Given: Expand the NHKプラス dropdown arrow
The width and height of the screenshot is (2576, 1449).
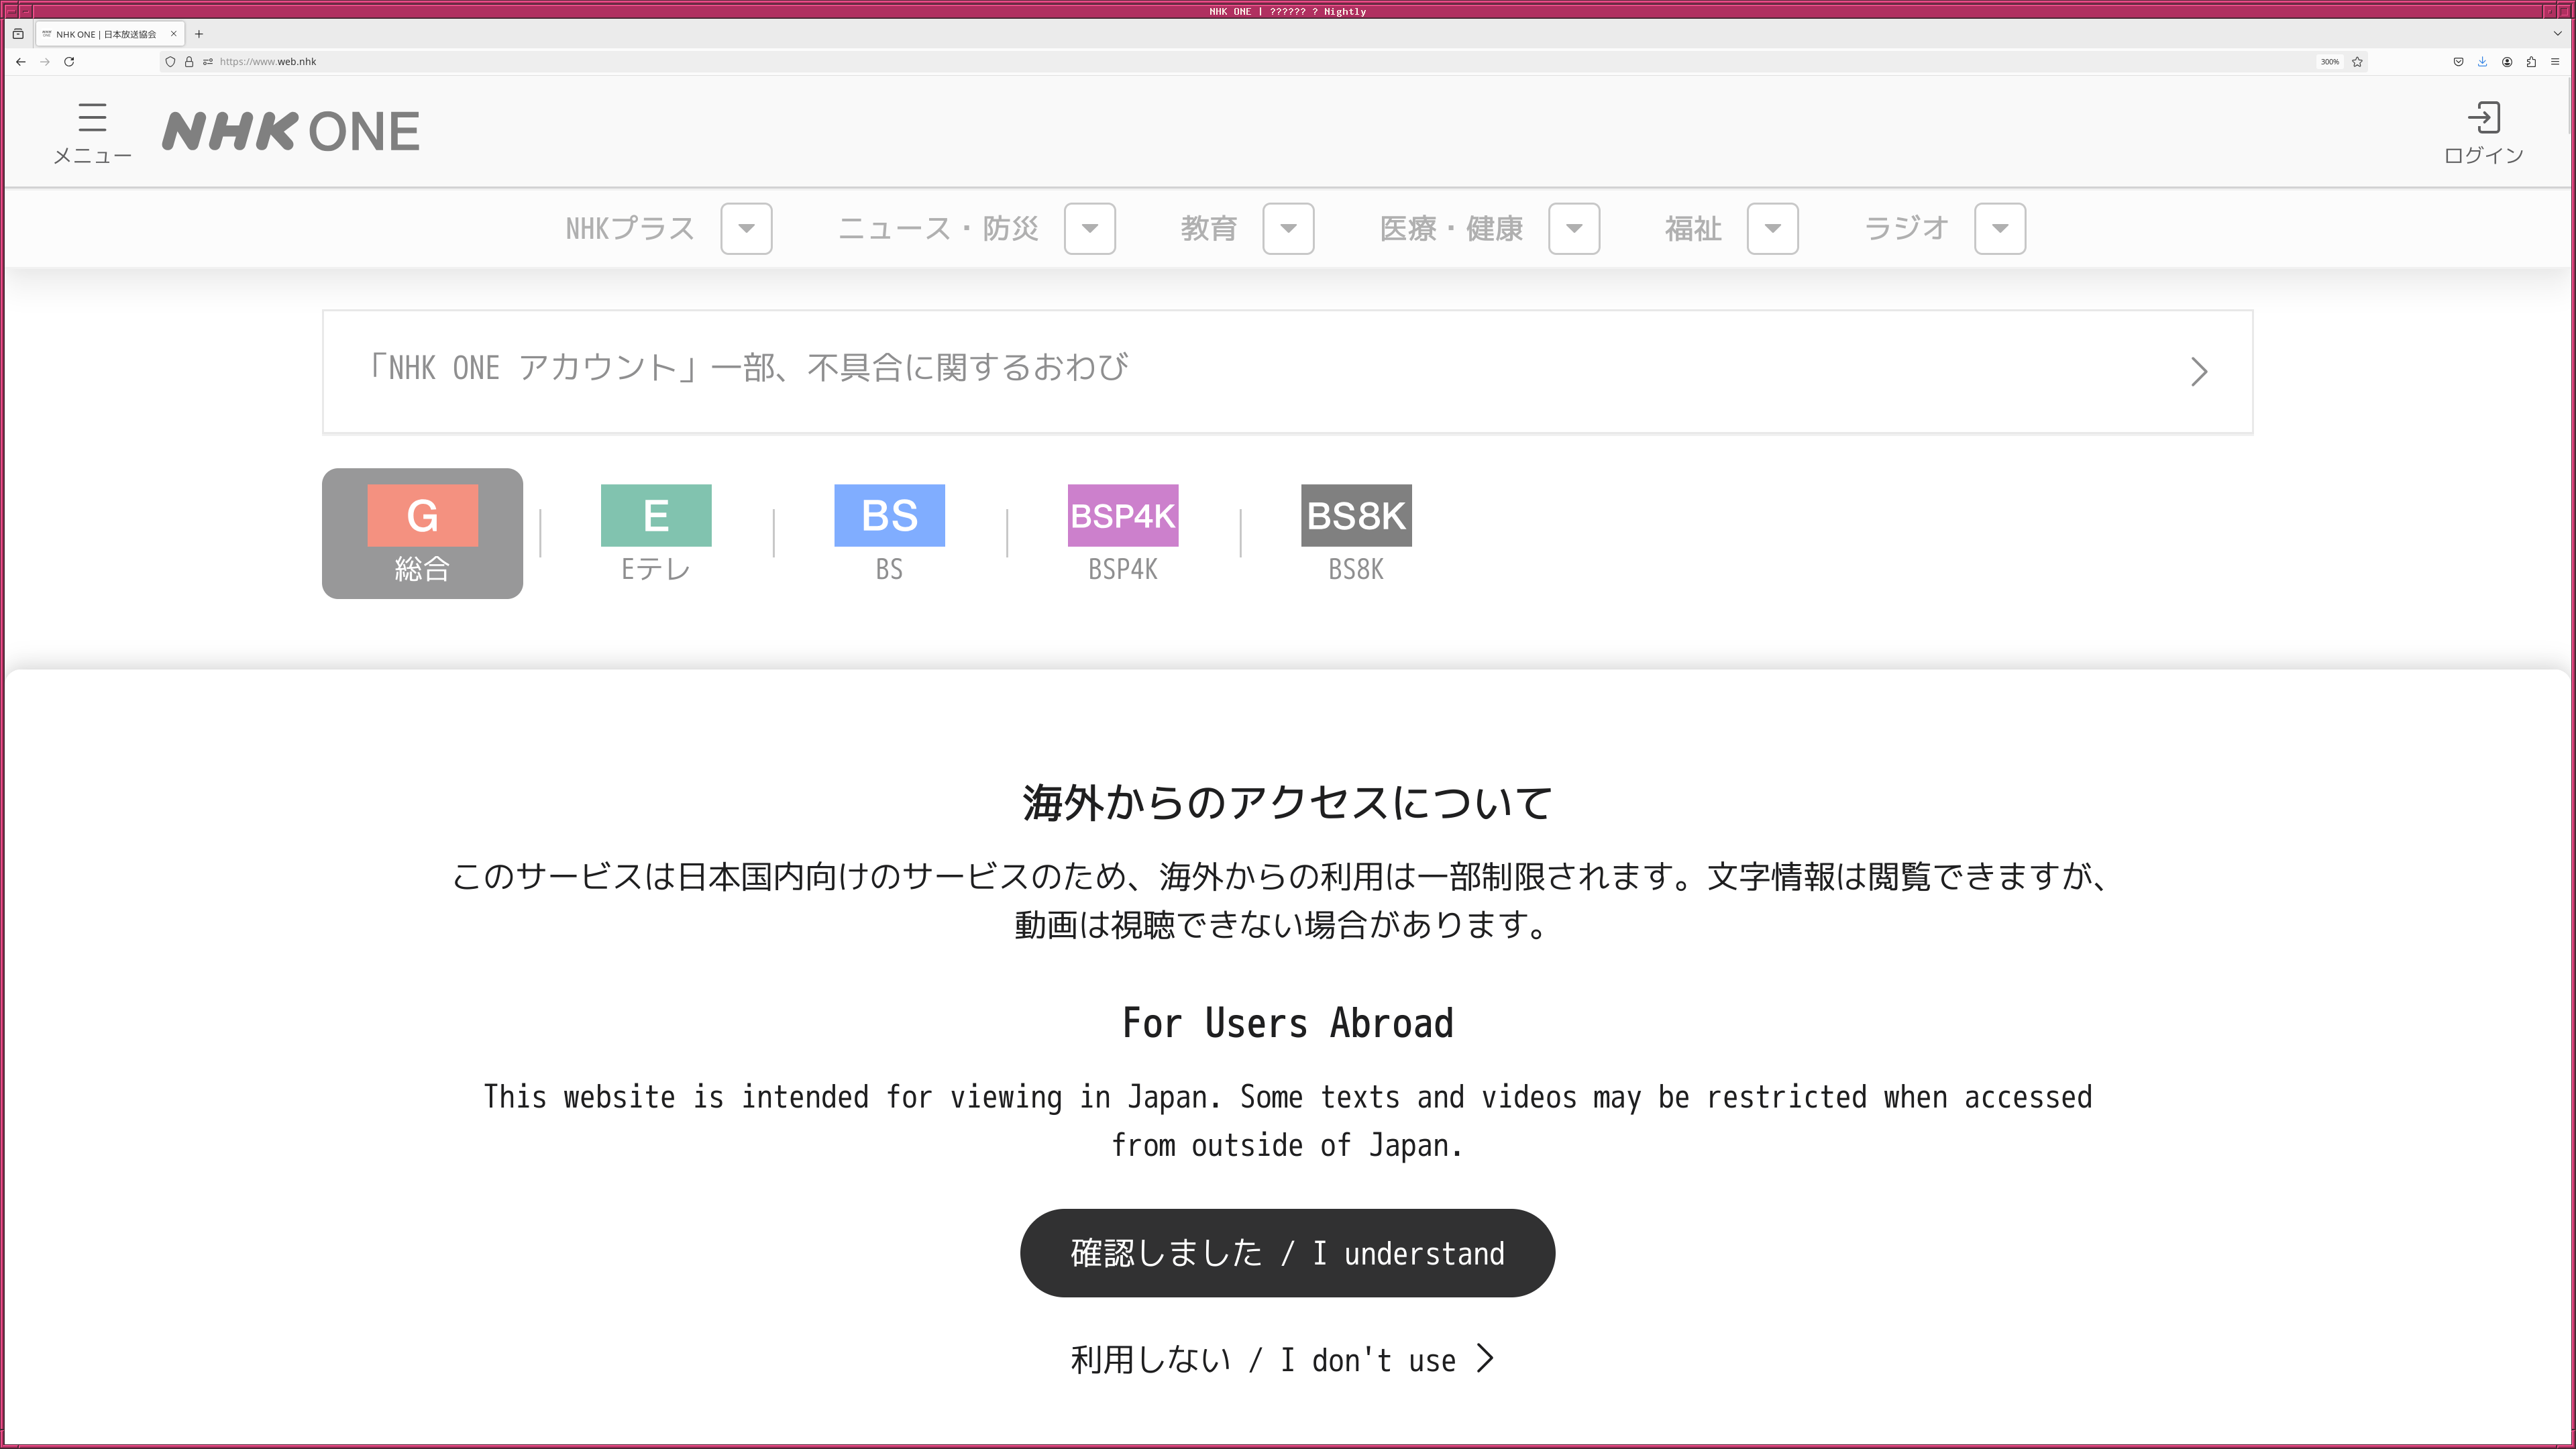Looking at the screenshot, I should click(x=746, y=228).
